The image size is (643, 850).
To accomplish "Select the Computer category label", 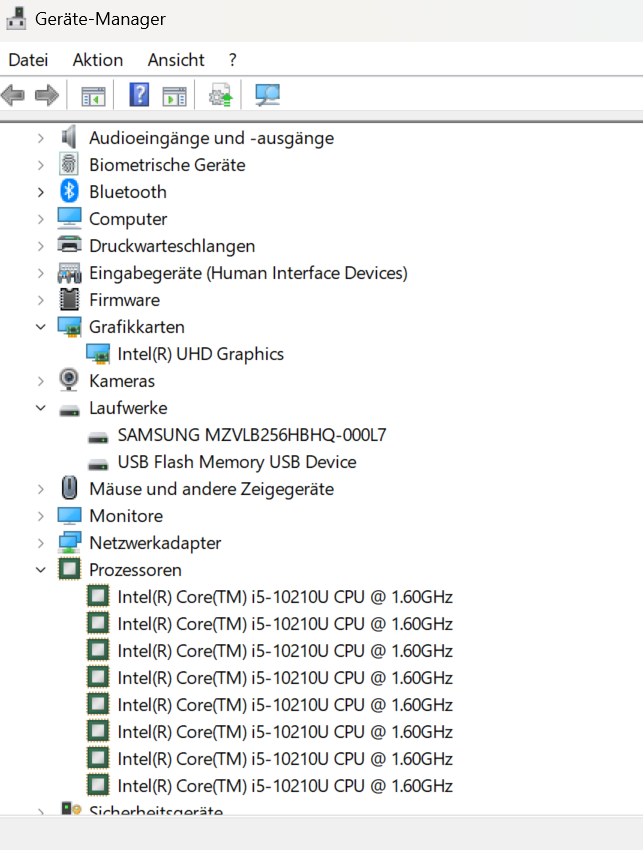I will (128, 219).
